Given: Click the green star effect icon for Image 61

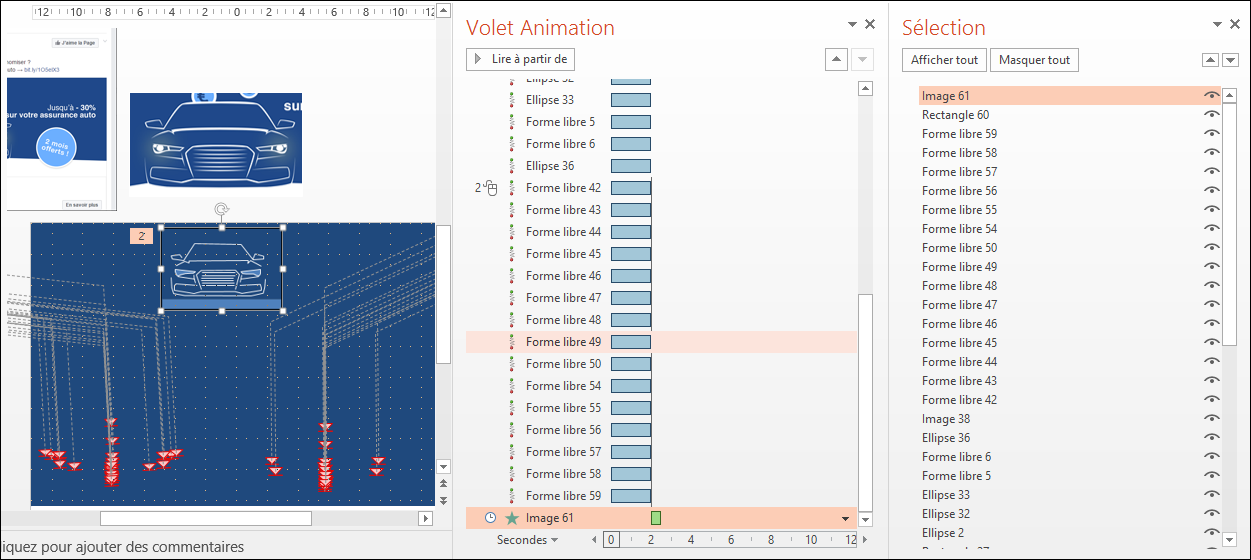Looking at the screenshot, I should point(512,518).
